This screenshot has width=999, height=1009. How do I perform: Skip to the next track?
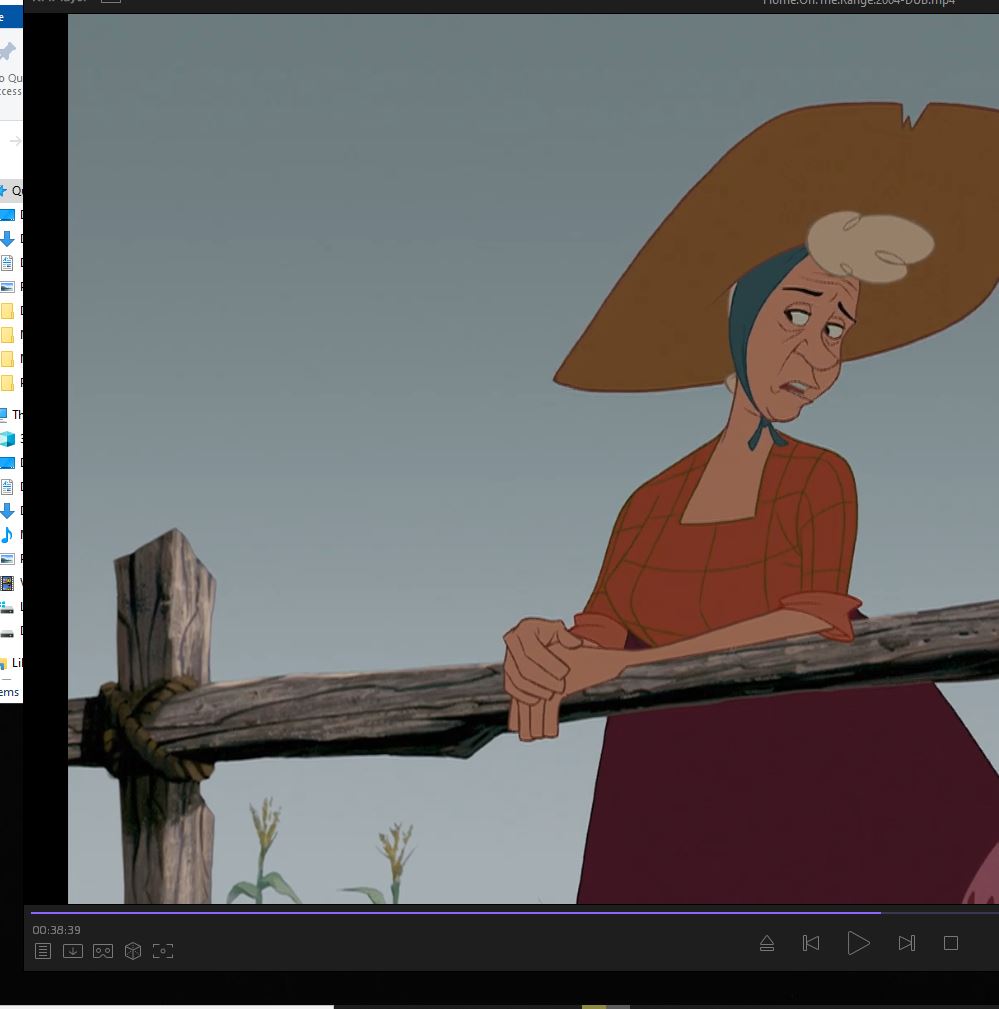click(x=907, y=943)
